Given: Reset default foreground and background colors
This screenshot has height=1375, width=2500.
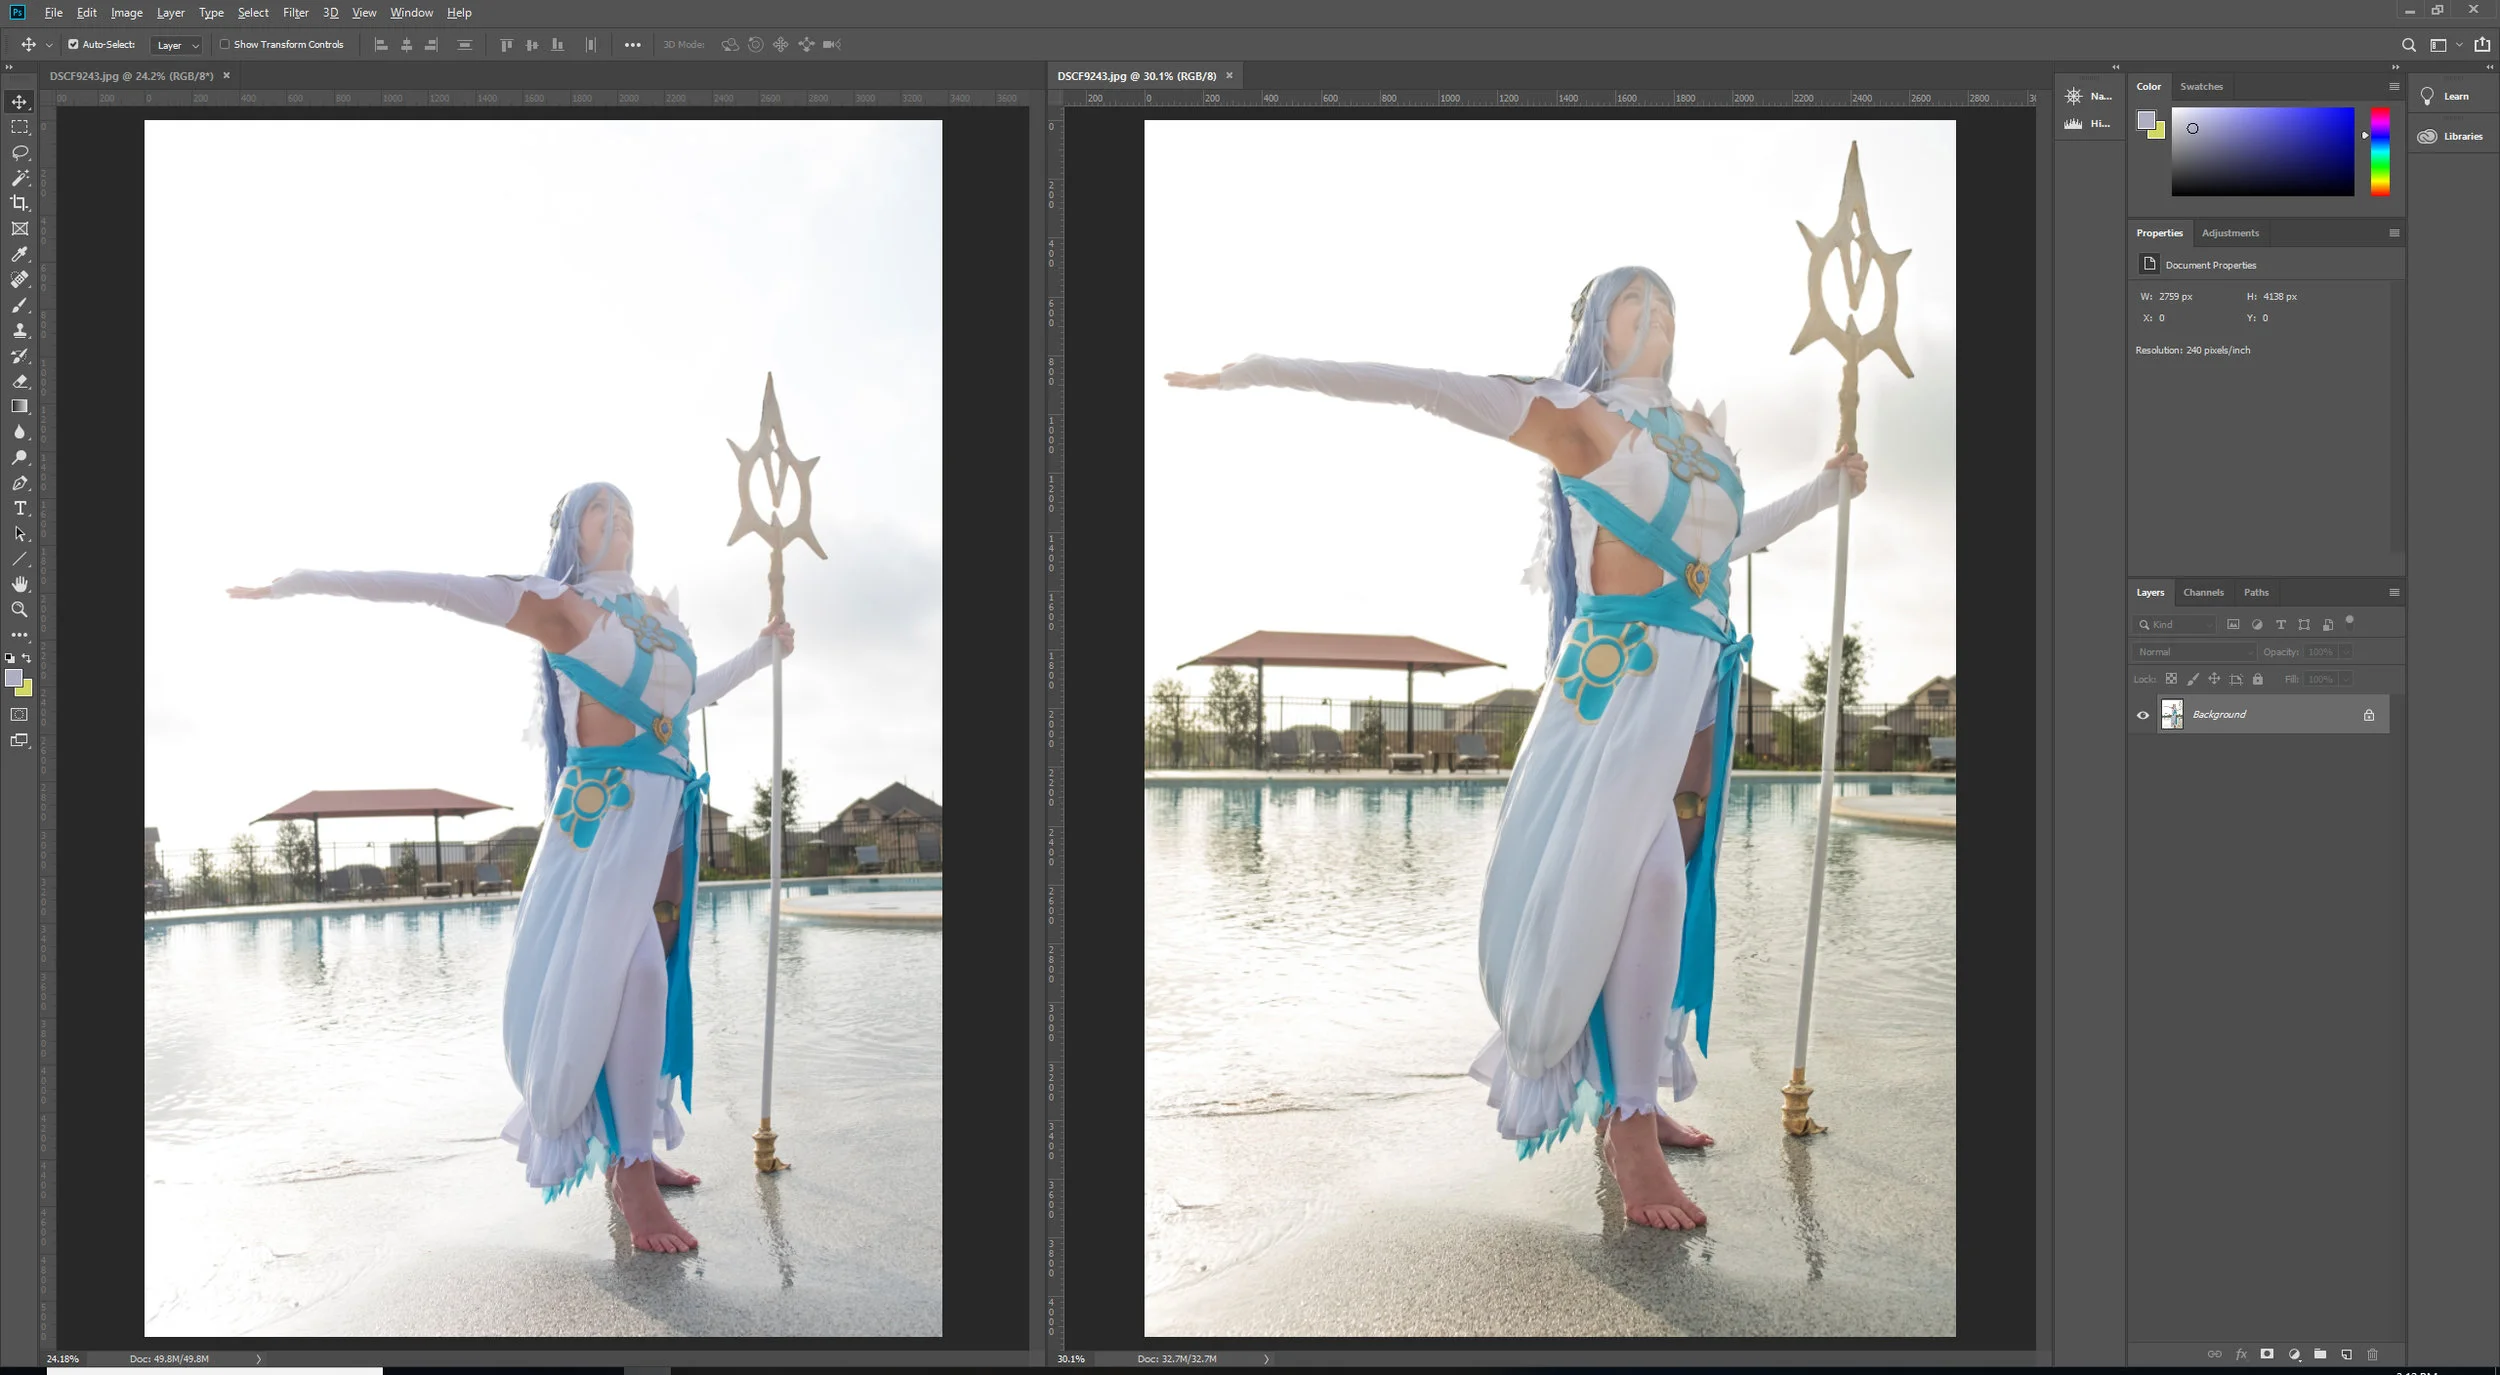Looking at the screenshot, I should tap(10, 658).
